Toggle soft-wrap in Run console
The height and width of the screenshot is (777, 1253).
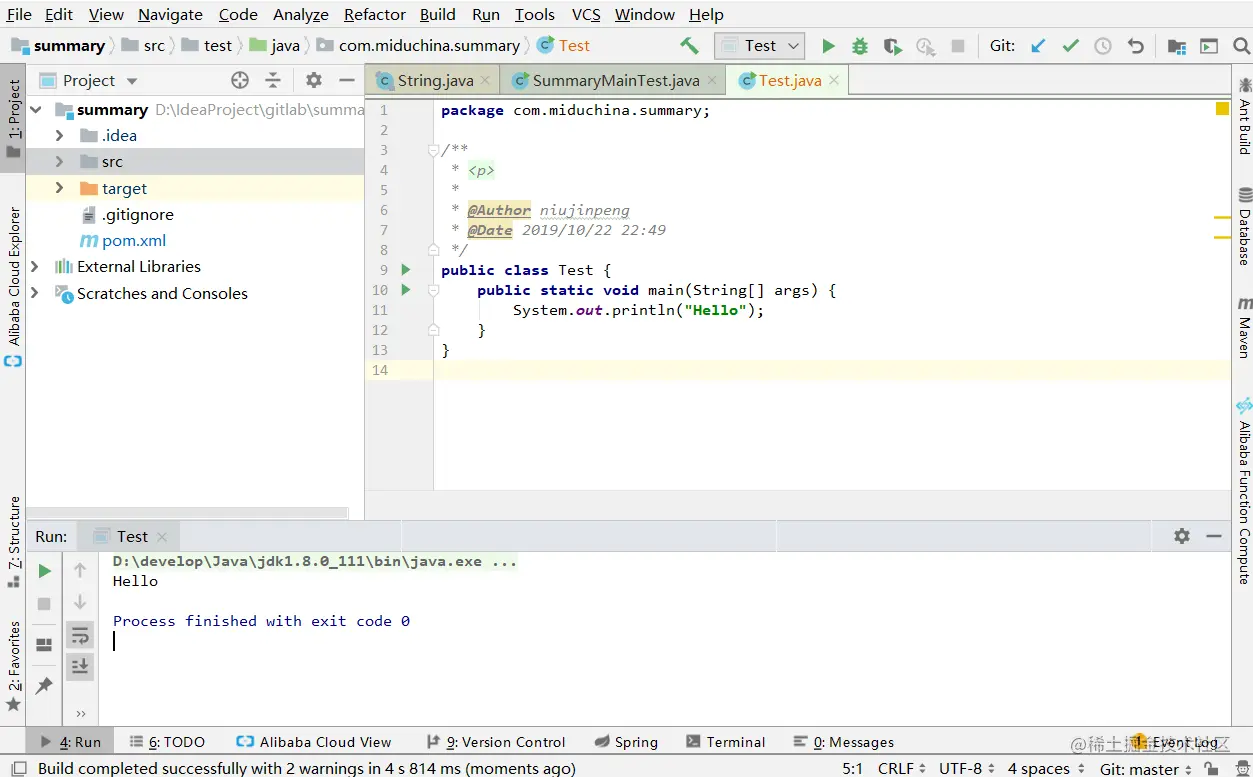tap(80, 635)
